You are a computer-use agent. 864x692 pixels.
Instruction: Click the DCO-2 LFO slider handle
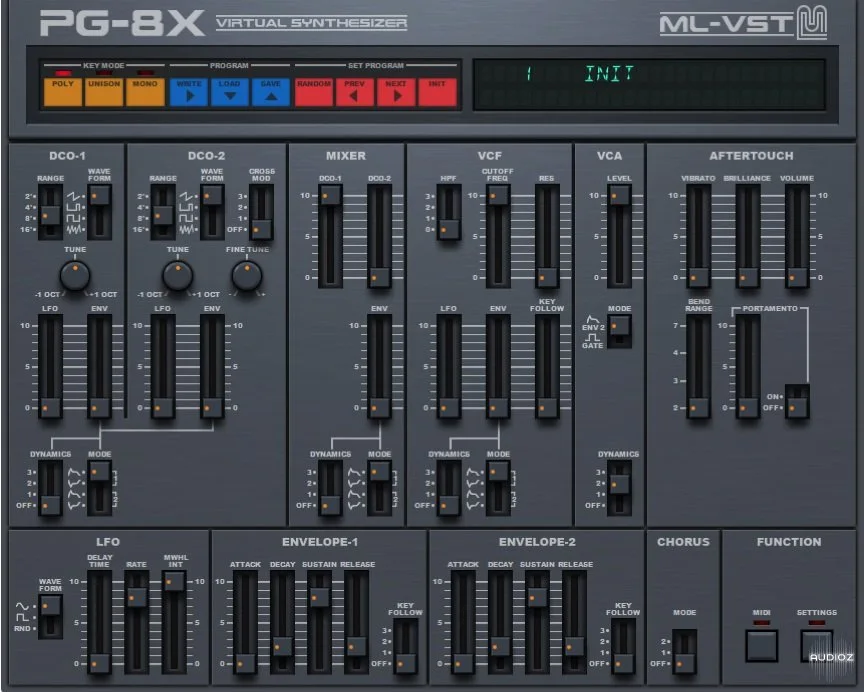(x=163, y=408)
